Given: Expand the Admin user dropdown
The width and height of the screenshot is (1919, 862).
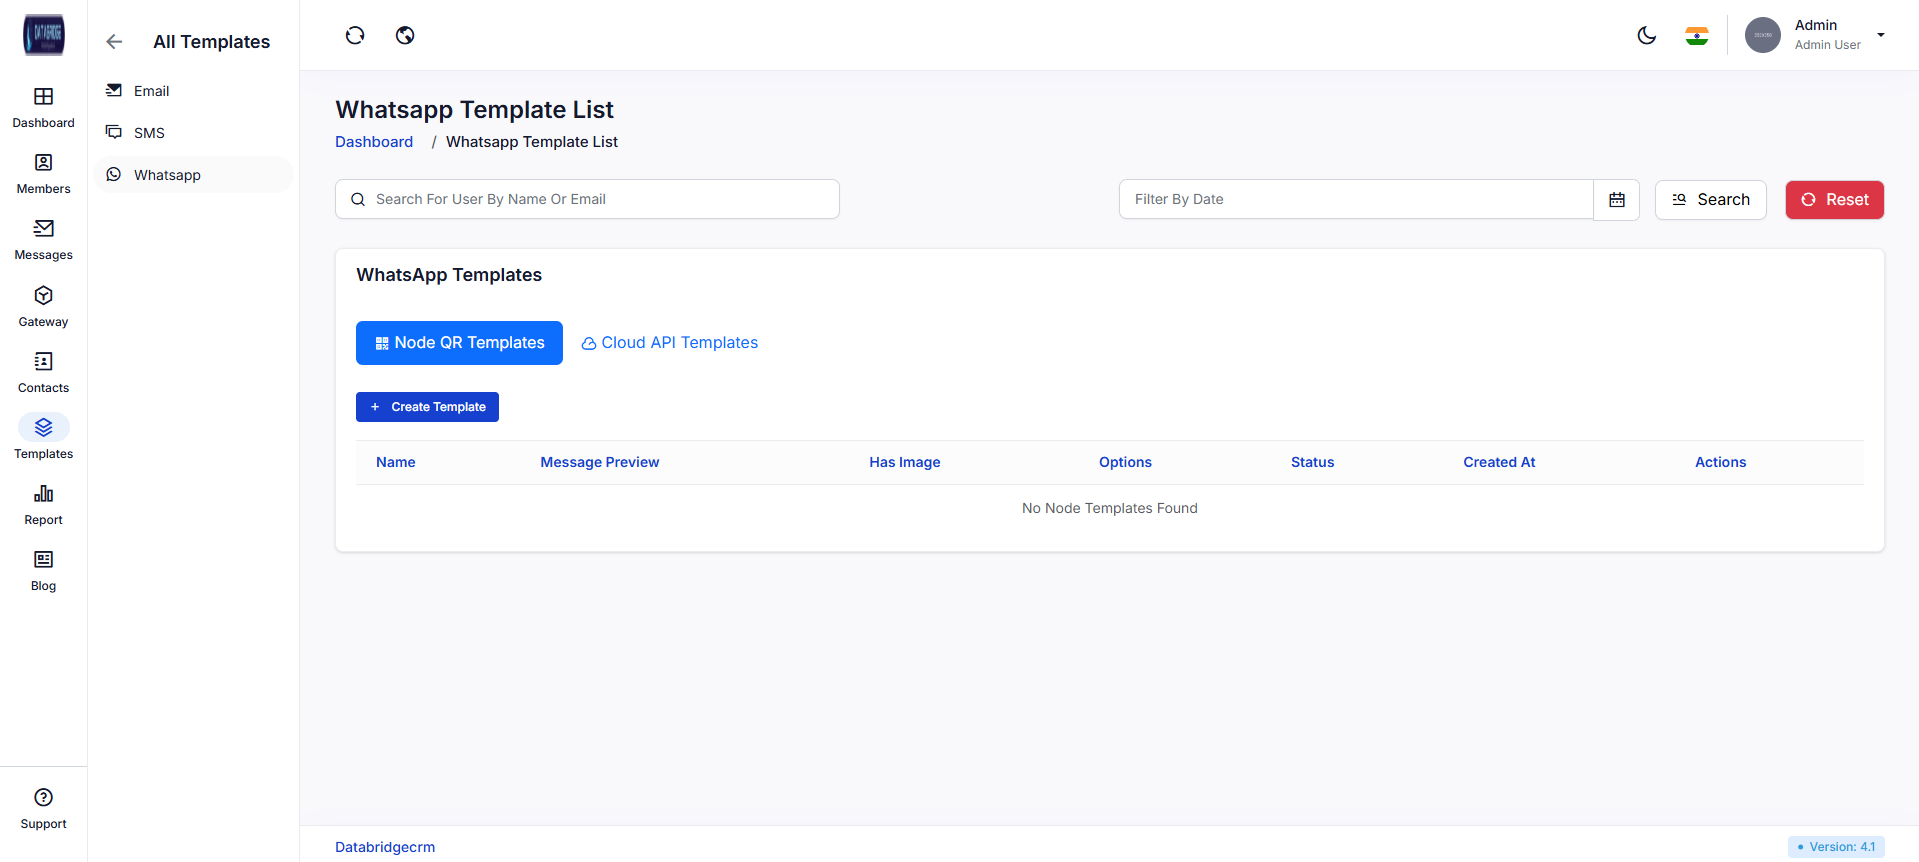Looking at the screenshot, I should (x=1880, y=35).
